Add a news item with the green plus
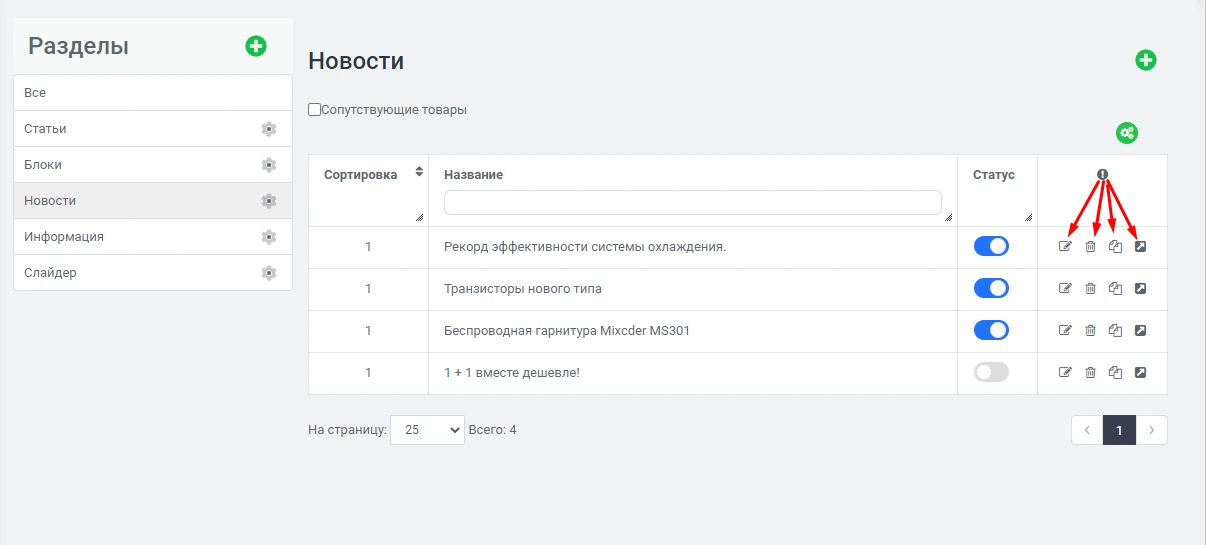Screen dimensions: 1206x545 1145,61
